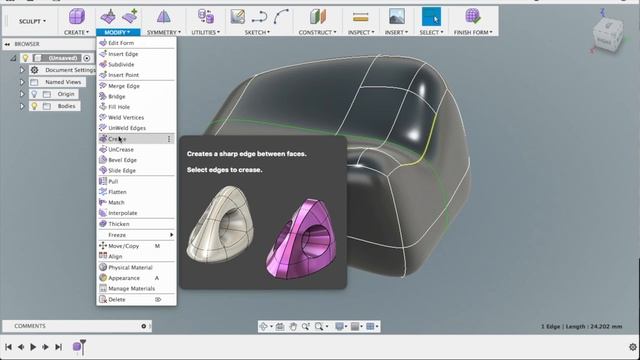Image resolution: width=640 pixels, height=360 pixels.
Task: Open the SYMMETRY menu label
Action: click(x=164, y=32)
